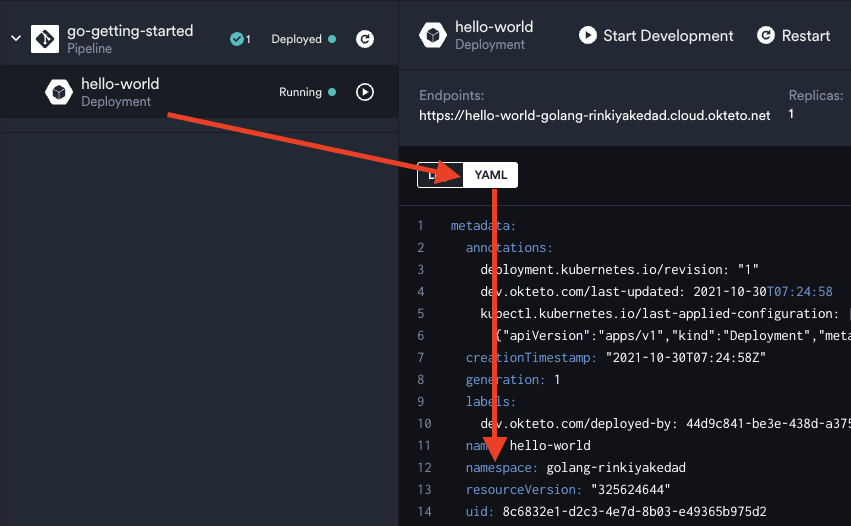Click the resourceVersion value 325624644
Image resolution: width=851 pixels, height=526 pixels.
tap(631, 490)
